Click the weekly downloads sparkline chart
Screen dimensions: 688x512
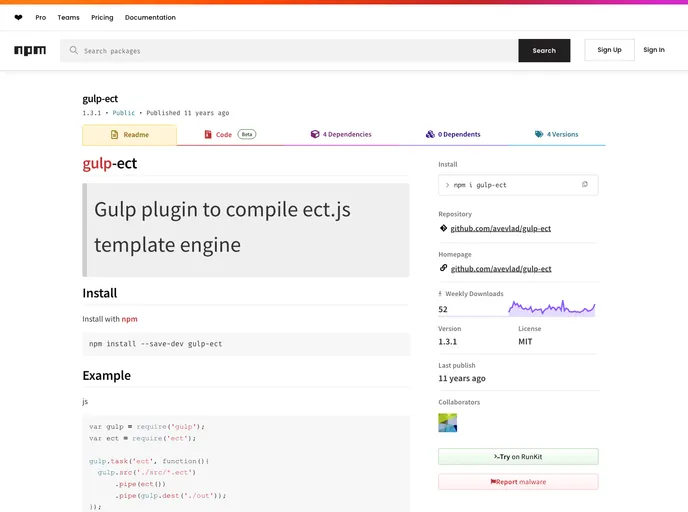552,308
